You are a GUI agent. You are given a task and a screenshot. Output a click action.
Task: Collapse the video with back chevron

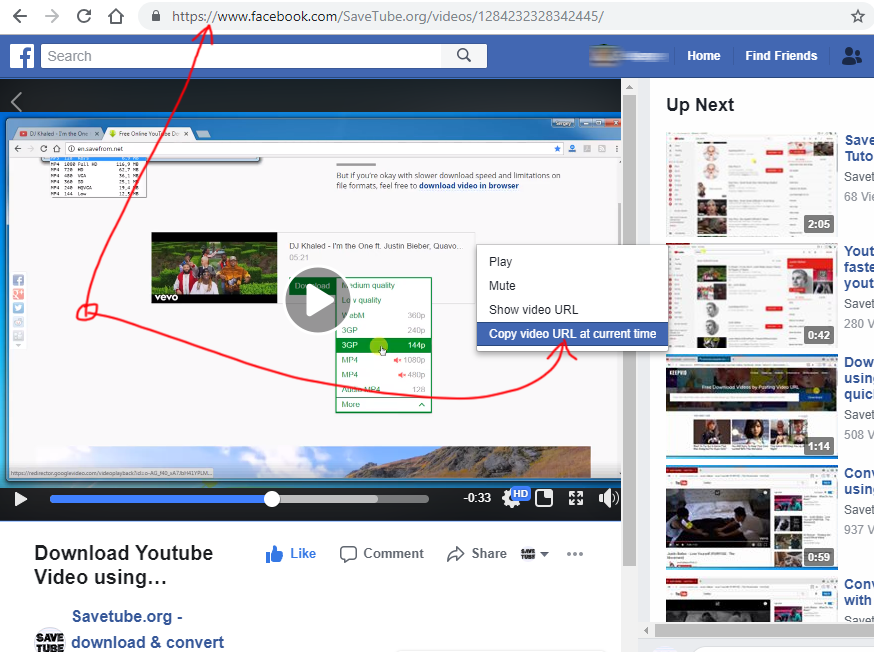coord(16,101)
